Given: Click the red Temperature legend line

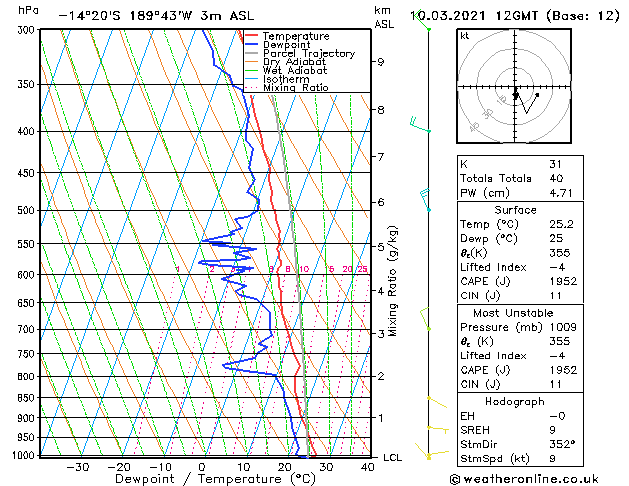Looking at the screenshot, I should [252, 36].
